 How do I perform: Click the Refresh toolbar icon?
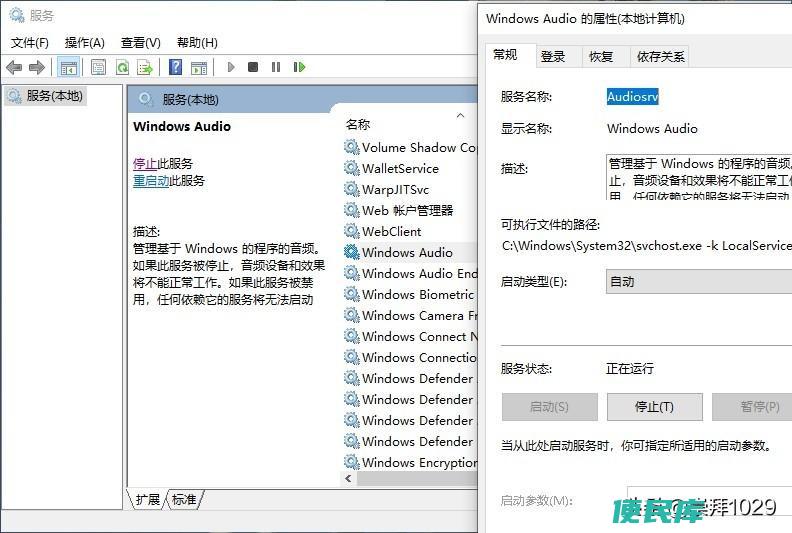[x=122, y=67]
